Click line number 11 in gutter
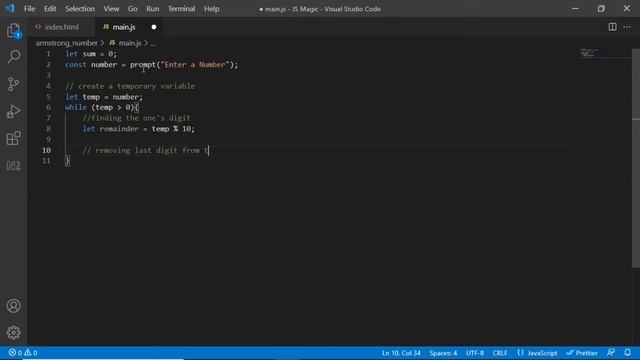The image size is (640, 360). 46,161
